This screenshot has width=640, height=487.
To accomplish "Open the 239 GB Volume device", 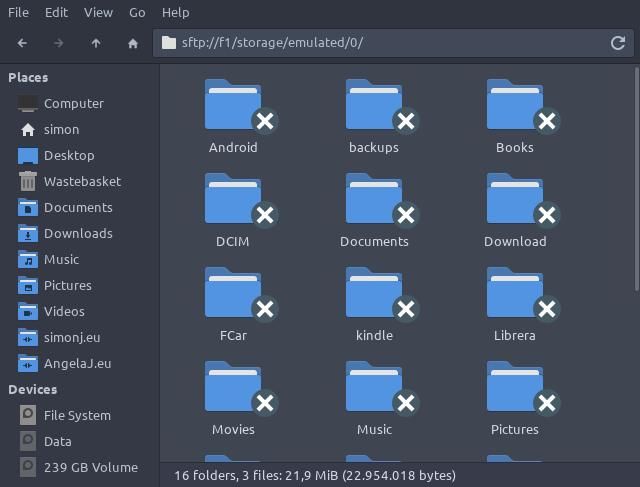I will [80, 467].
